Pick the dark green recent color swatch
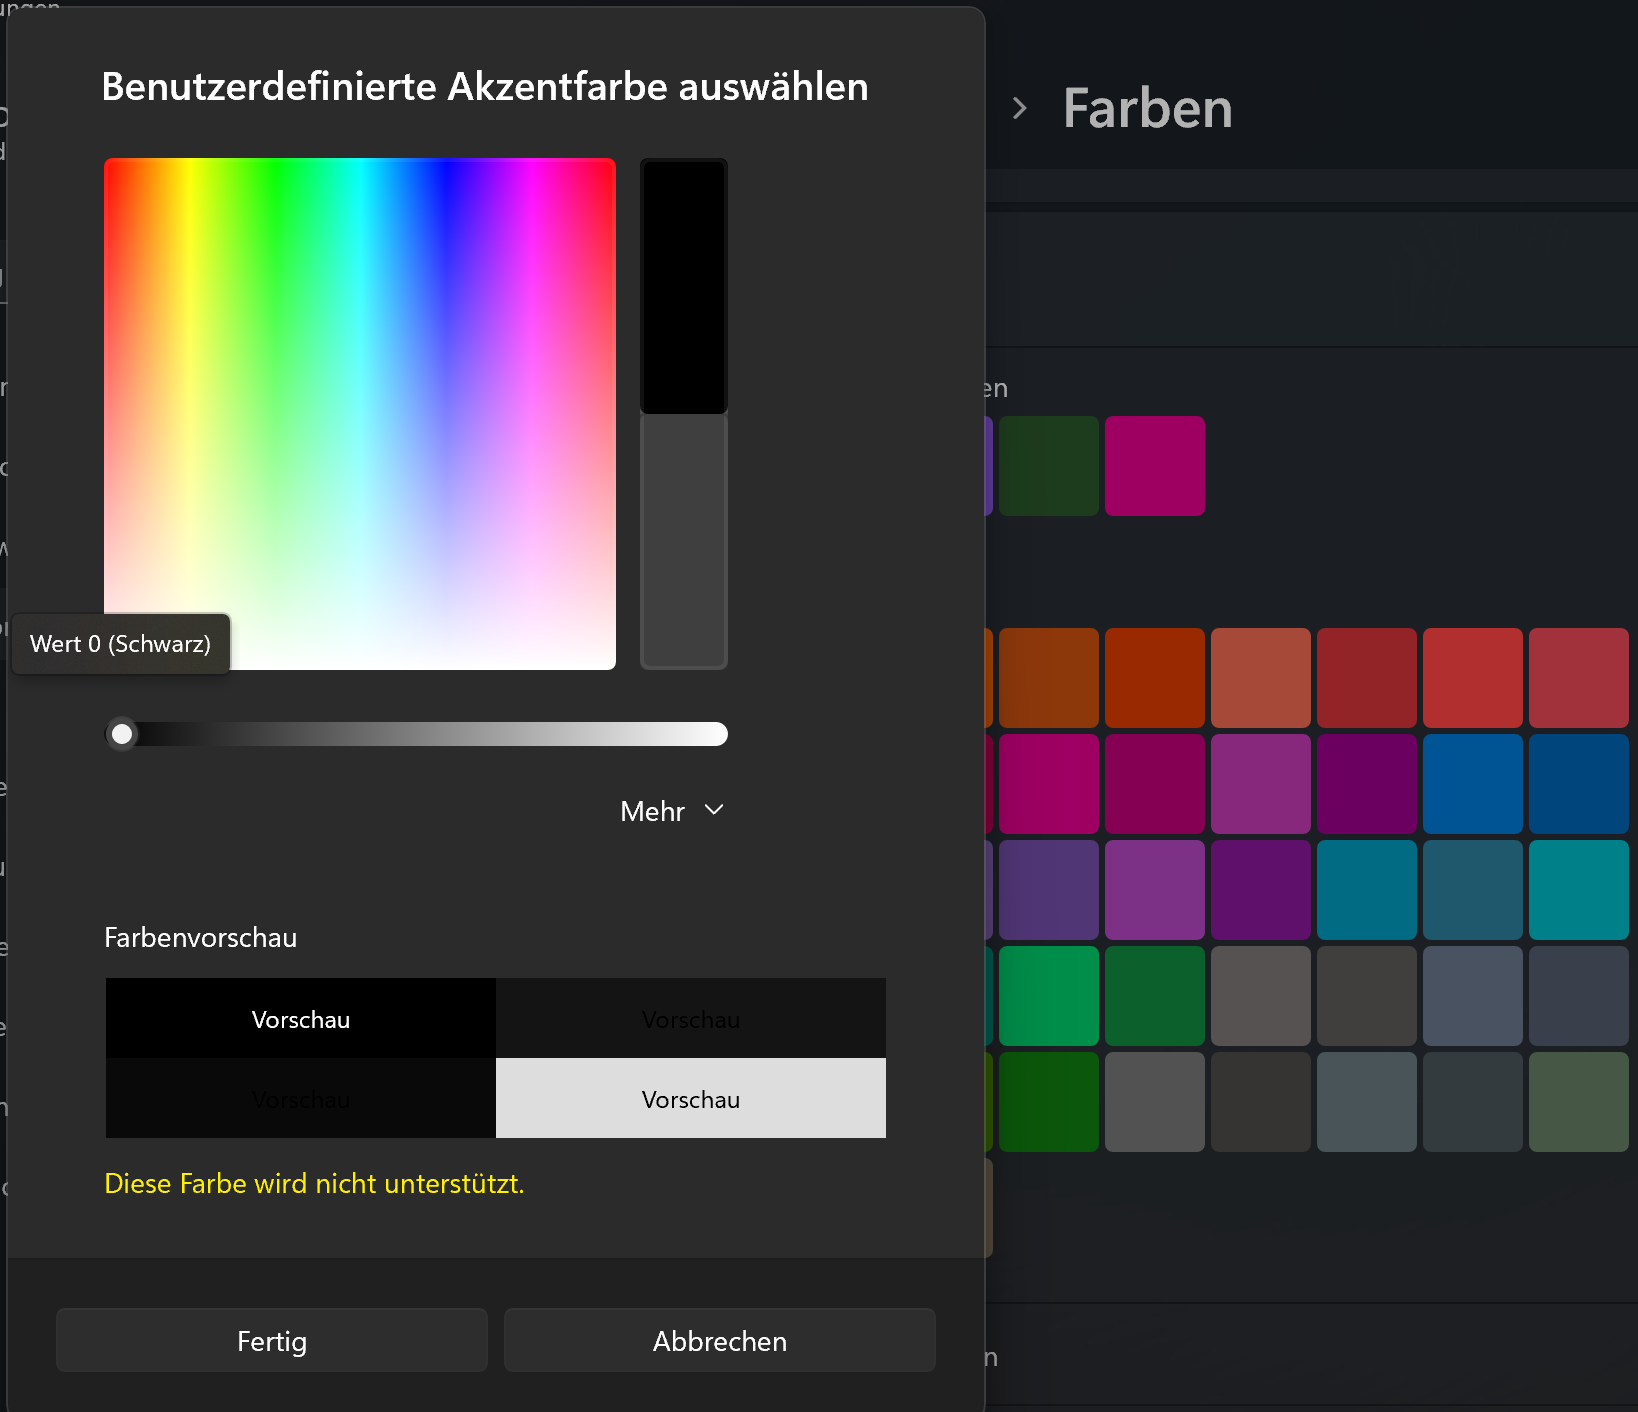Viewport: 1638px width, 1412px height. [1049, 465]
